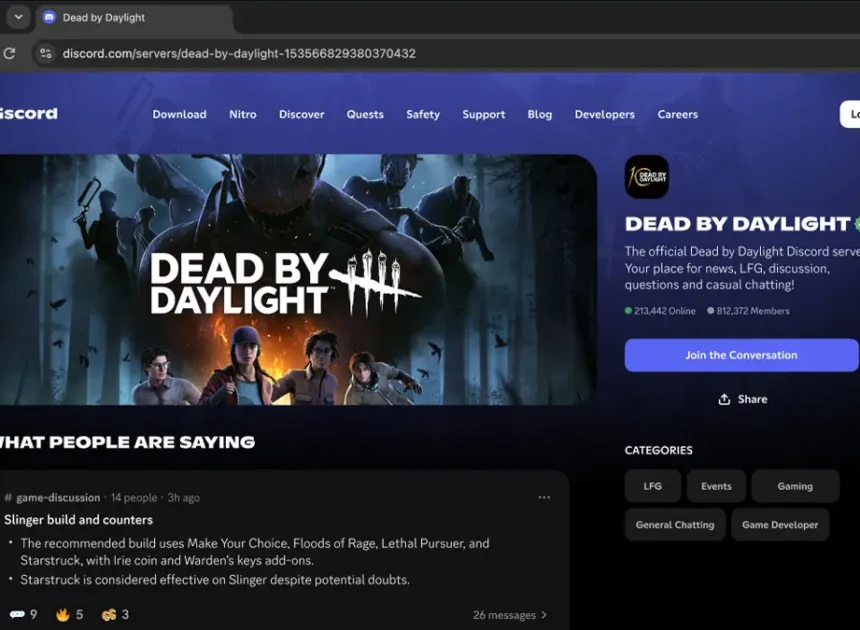Open the Download nav item

click(x=179, y=114)
